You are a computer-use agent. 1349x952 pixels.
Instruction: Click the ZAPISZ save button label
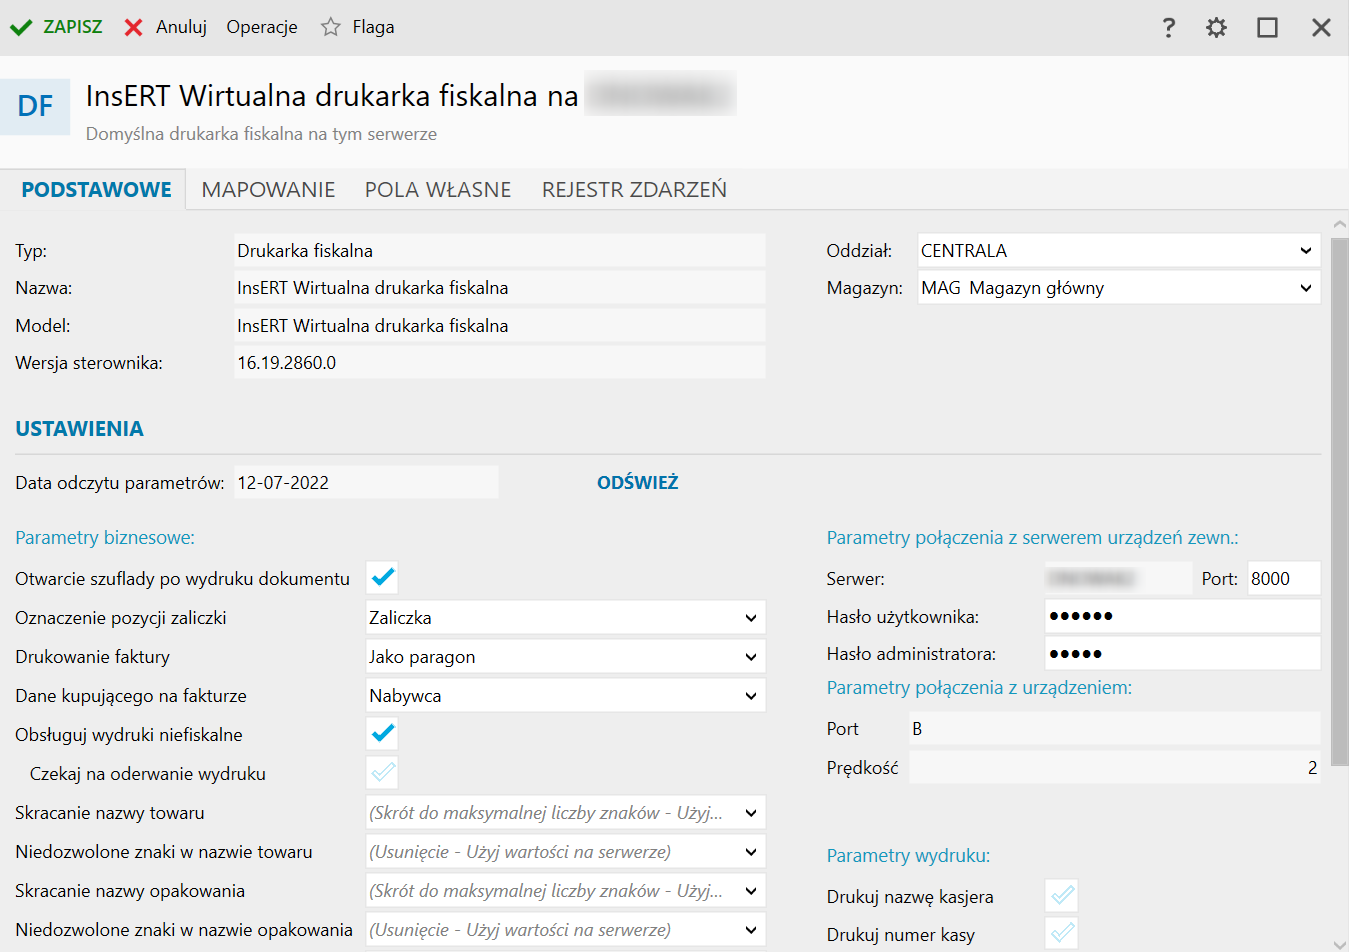[x=73, y=27]
